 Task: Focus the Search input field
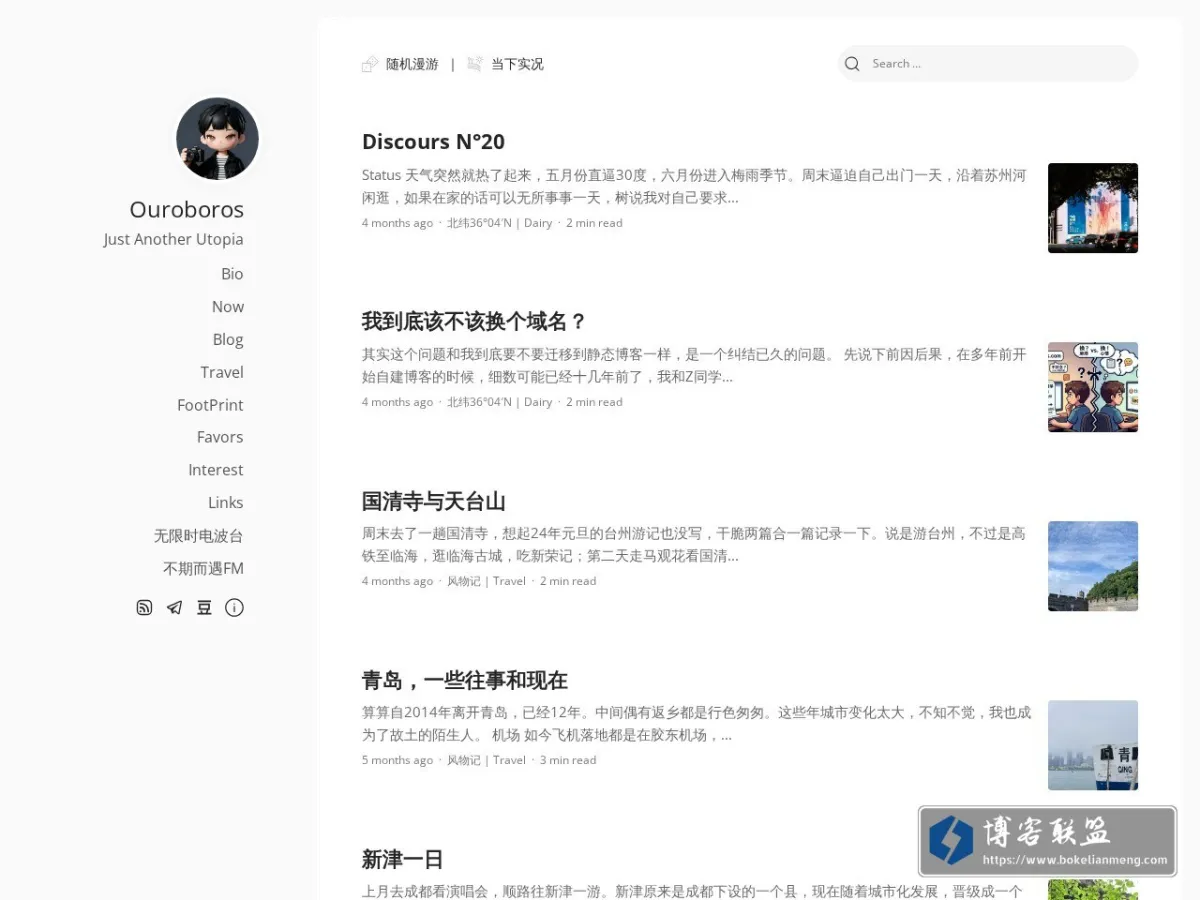988,64
